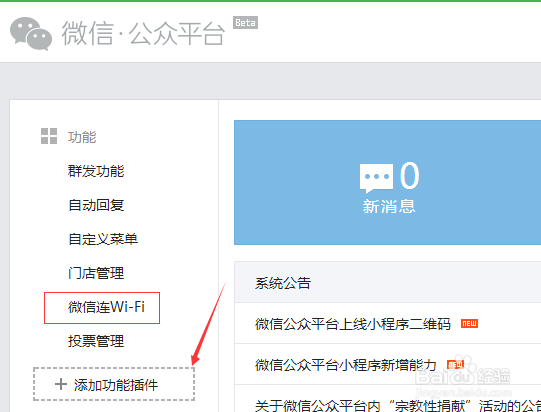Image resolution: width=541 pixels, height=412 pixels.
Task: Open 门店管理 in the sidebar
Action: coord(96,273)
